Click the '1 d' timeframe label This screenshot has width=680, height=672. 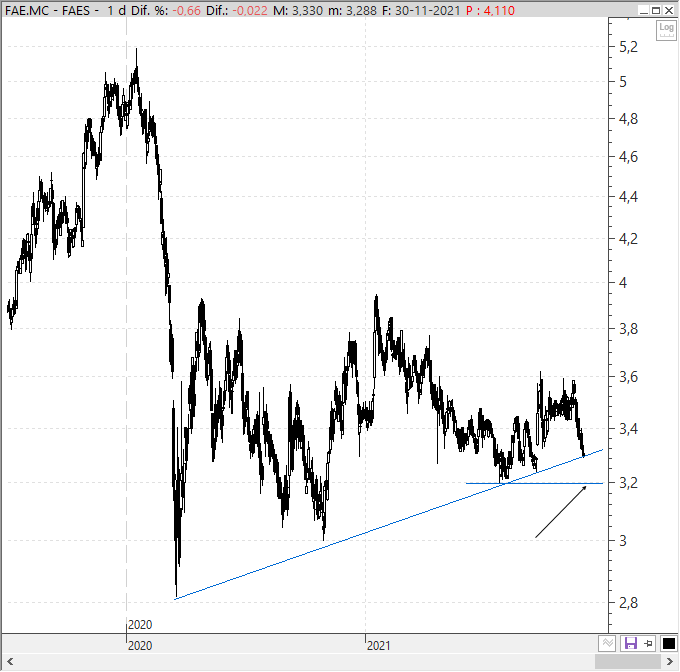point(116,10)
